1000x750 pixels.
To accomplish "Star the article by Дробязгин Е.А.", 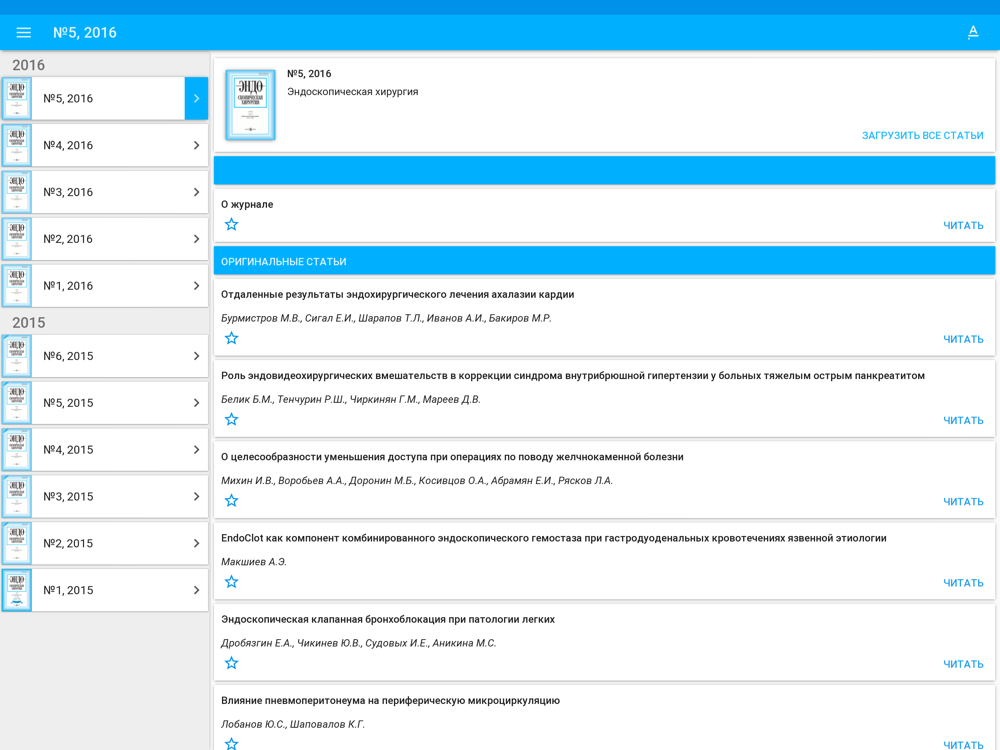I will [232, 663].
